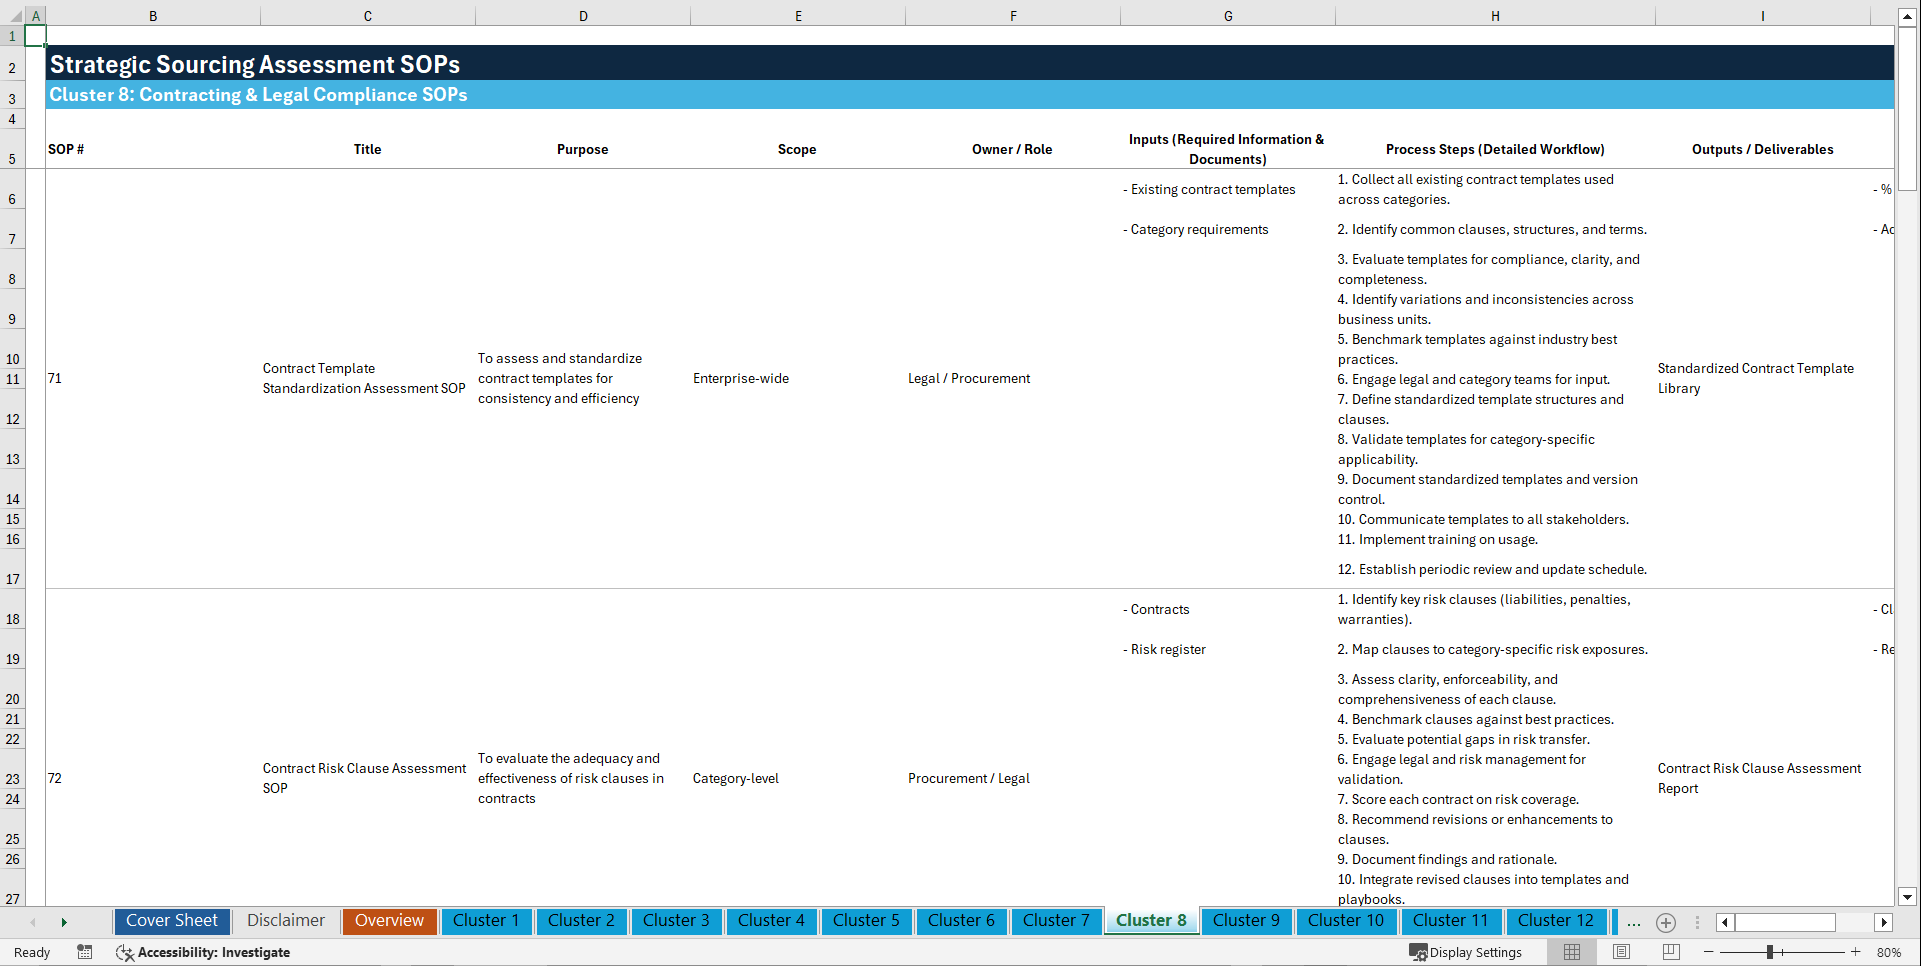Zoom out with the minus icon
Screen dimensions: 1921x966
pyautogui.click(x=1709, y=952)
